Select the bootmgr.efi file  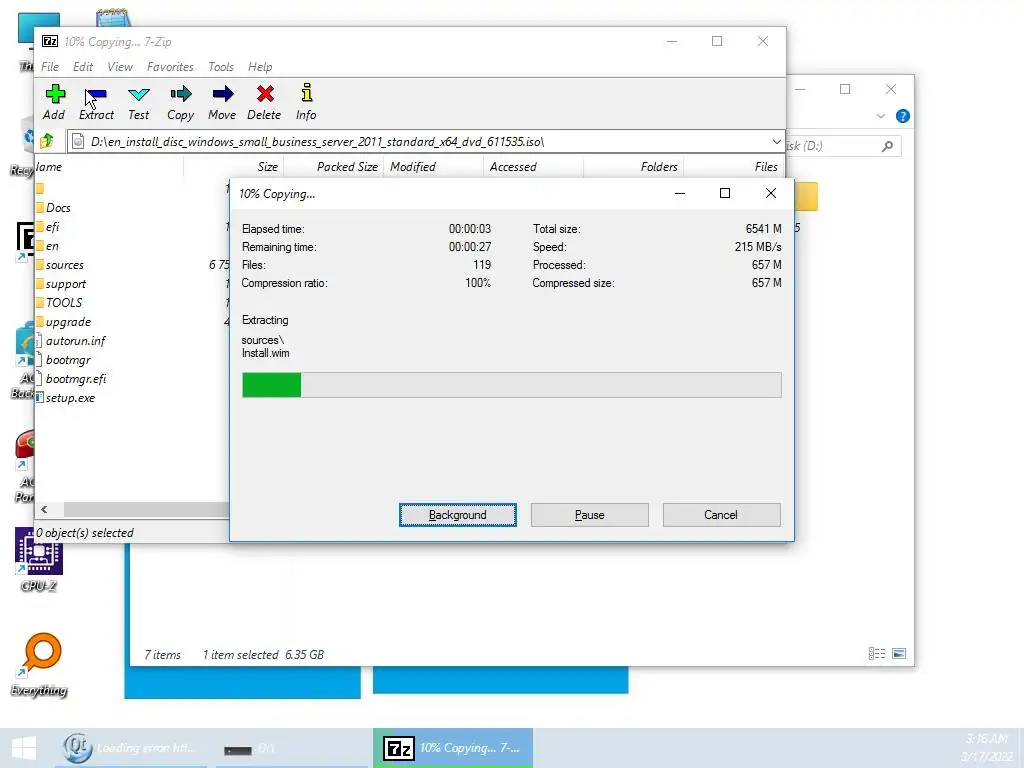(x=76, y=379)
